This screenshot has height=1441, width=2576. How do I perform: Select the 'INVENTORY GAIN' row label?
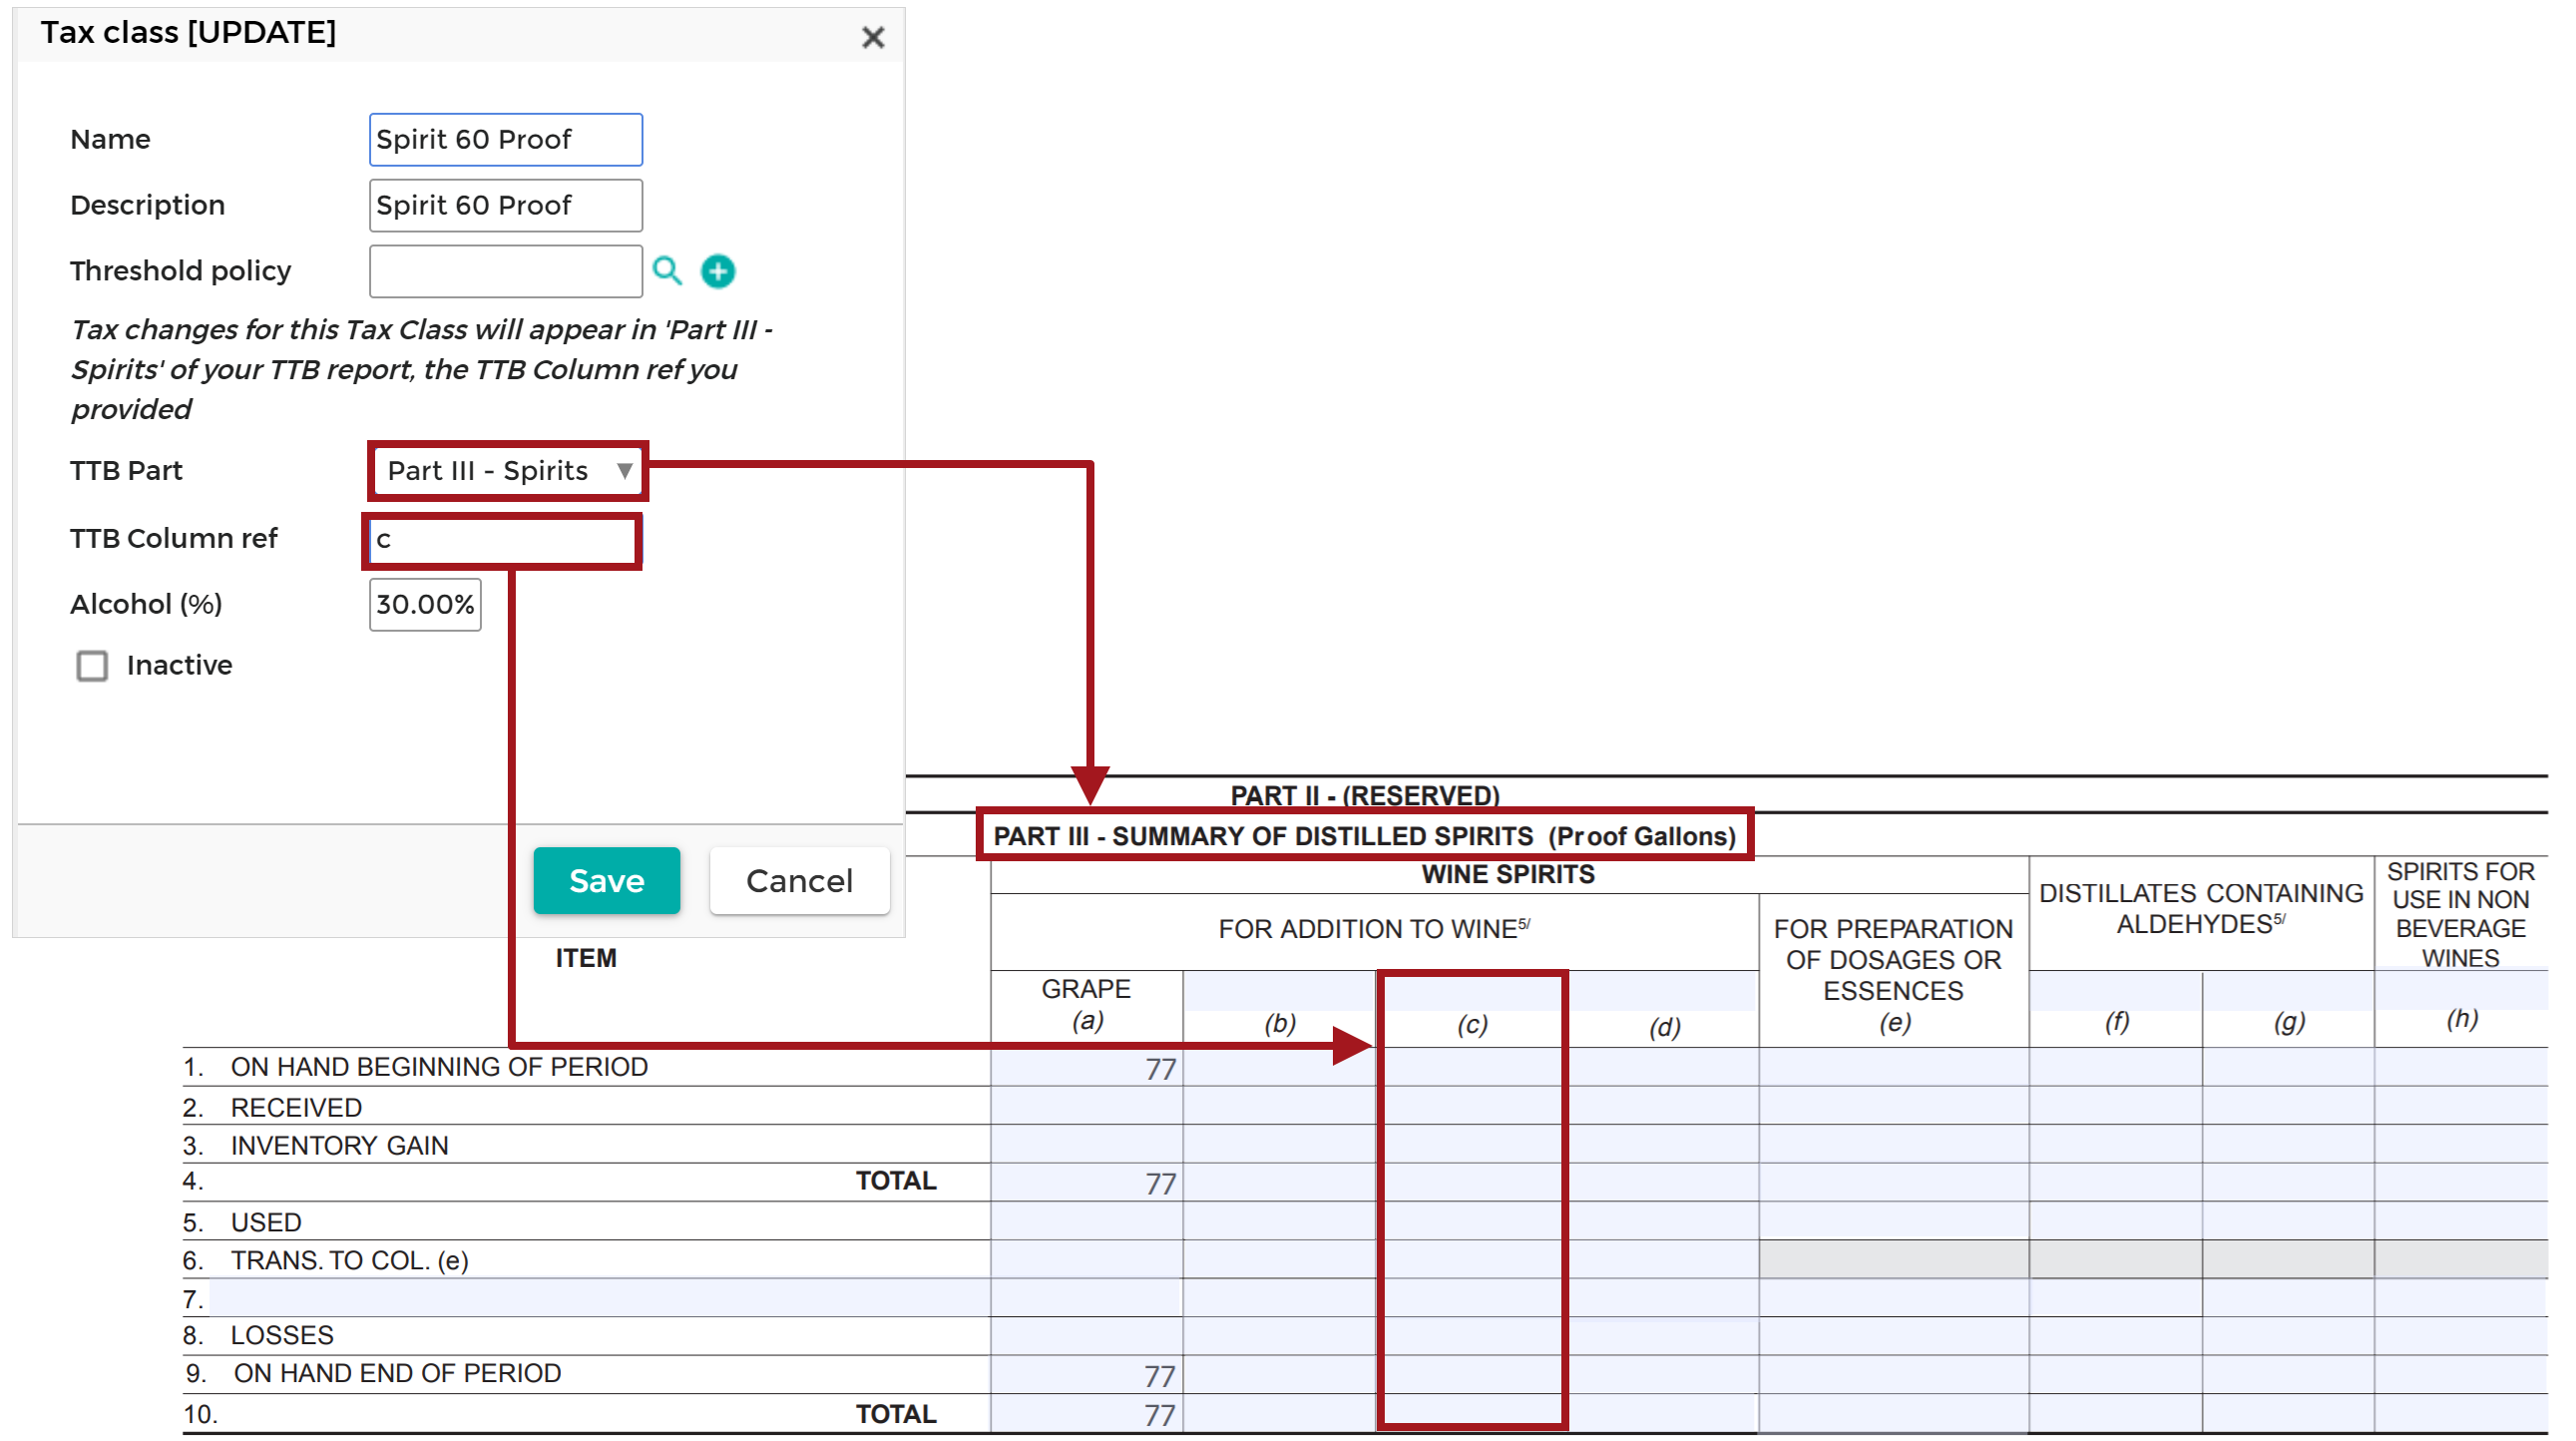point(339,1146)
